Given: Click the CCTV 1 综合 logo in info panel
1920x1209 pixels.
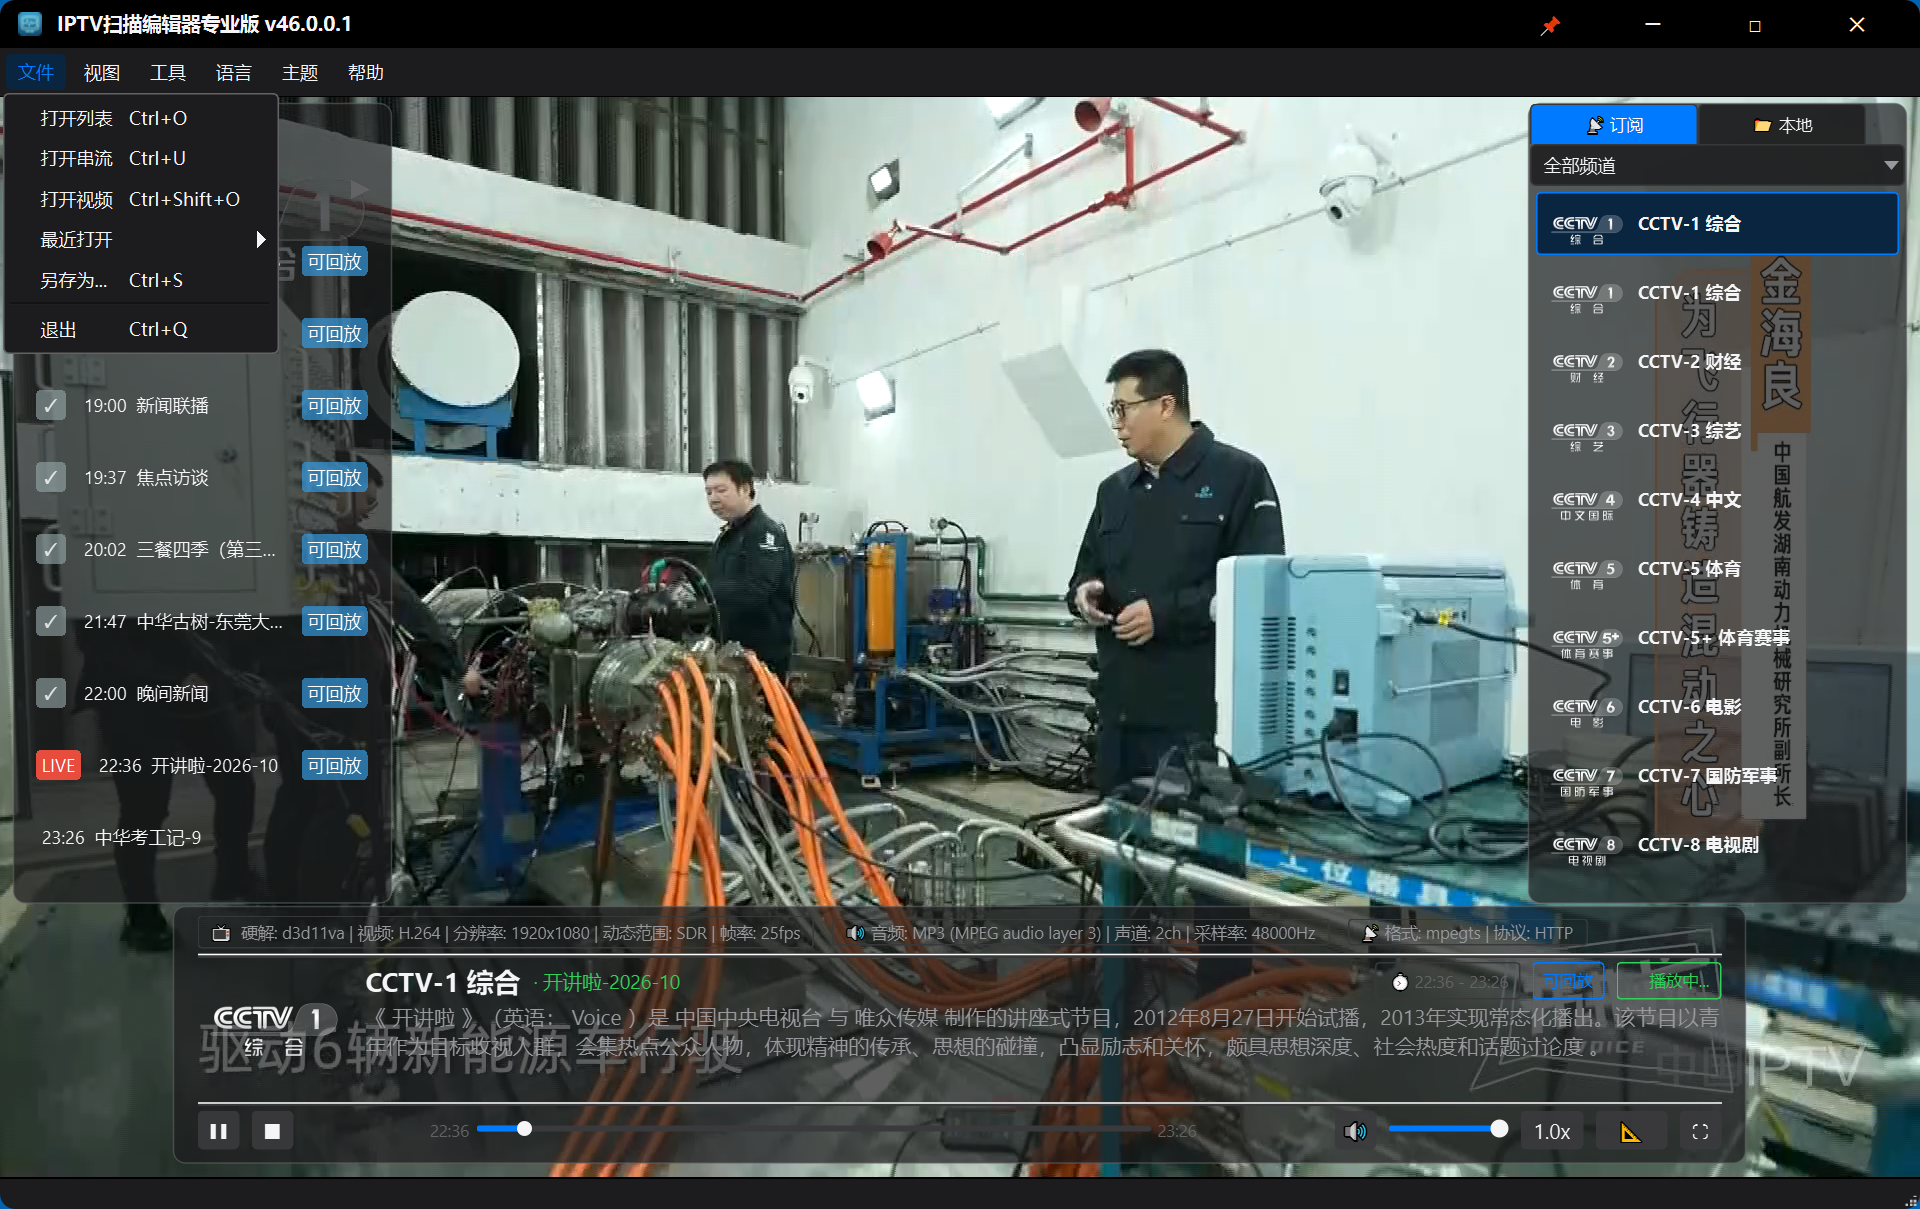Looking at the screenshot, I should pyautogui.click(x=274, y=1031).
